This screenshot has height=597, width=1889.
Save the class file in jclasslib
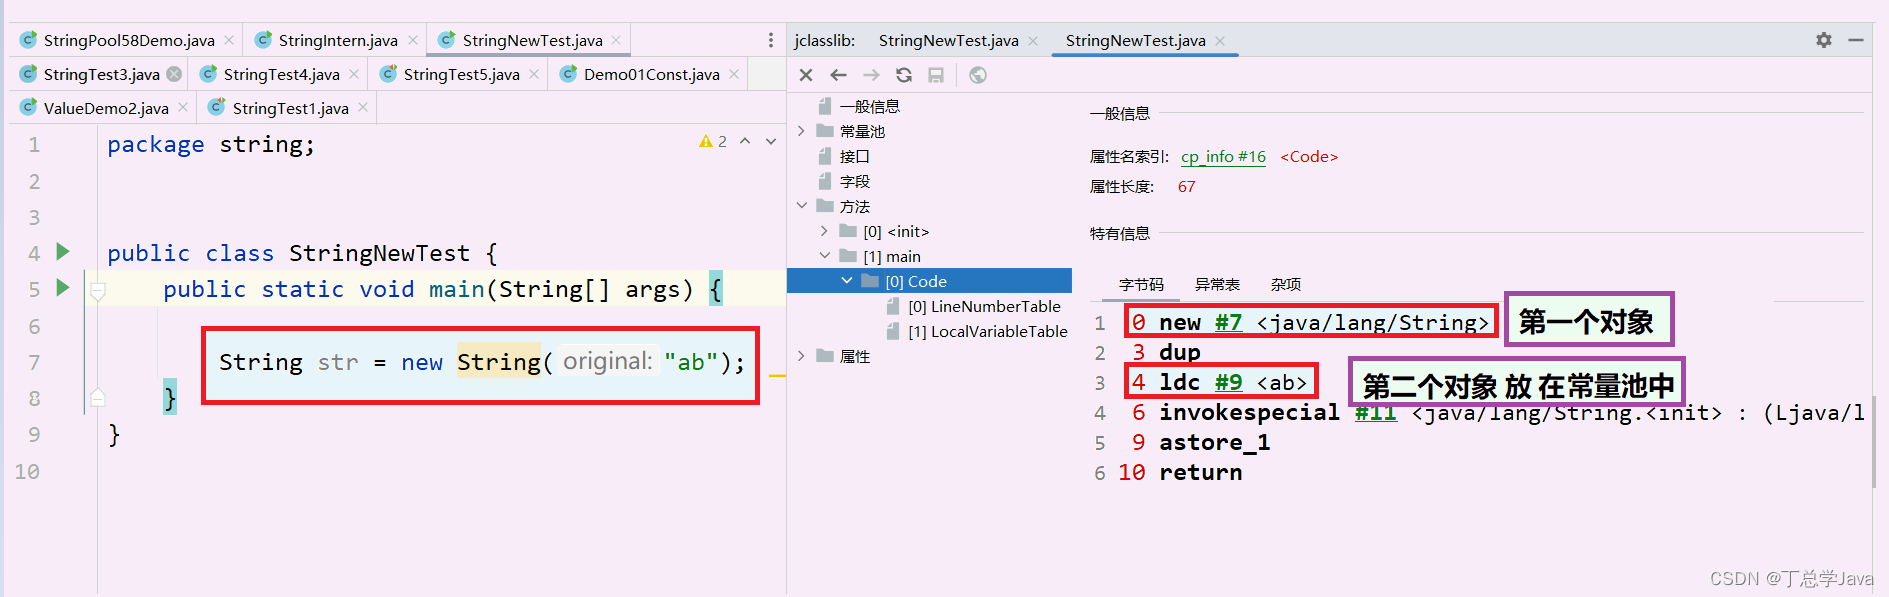click(936, 75)
